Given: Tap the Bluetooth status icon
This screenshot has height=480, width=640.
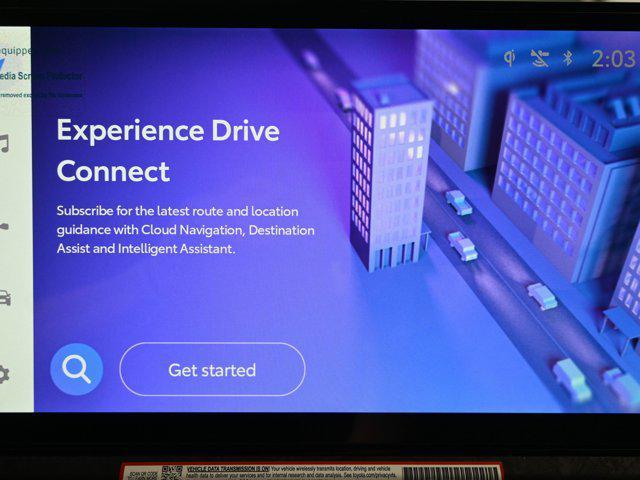Looking at the screenshot, I should tap(567, 59).
